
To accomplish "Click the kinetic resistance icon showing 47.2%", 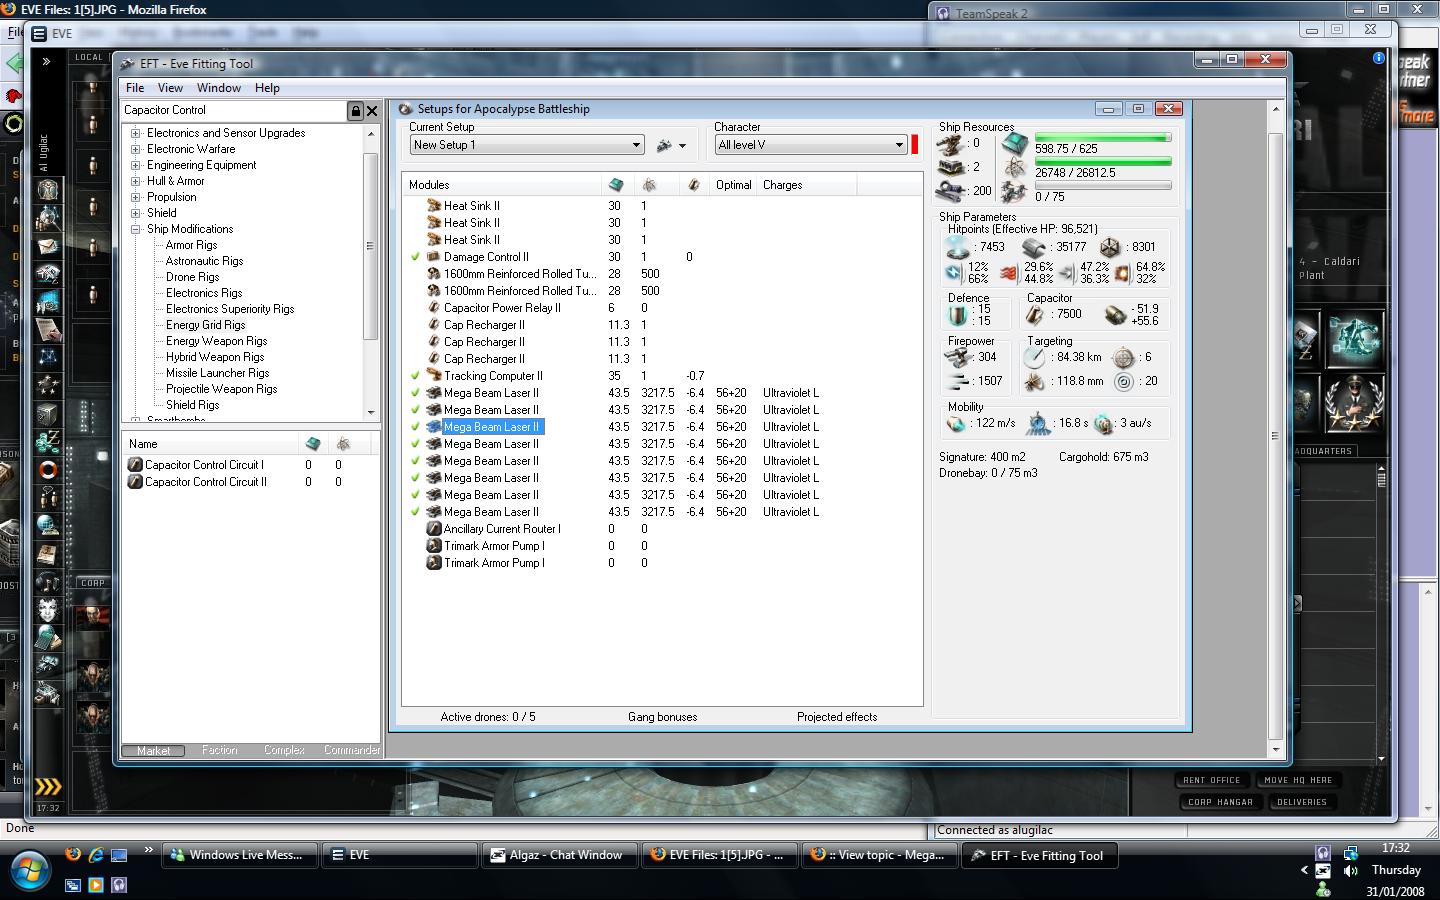I will pos(1066,272).
